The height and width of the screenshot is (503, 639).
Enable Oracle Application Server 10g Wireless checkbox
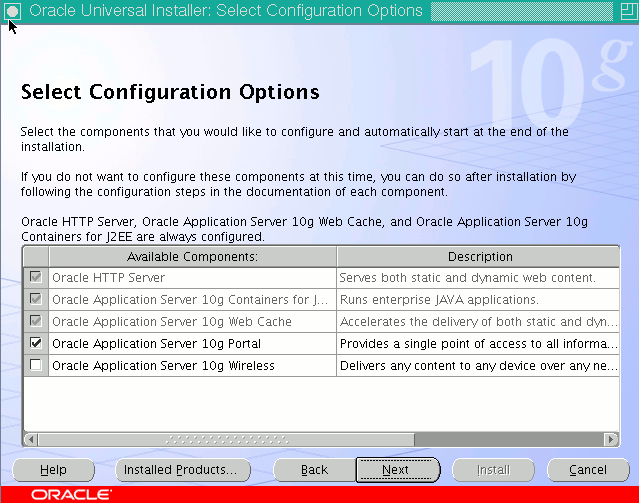(x=36, y=365)
